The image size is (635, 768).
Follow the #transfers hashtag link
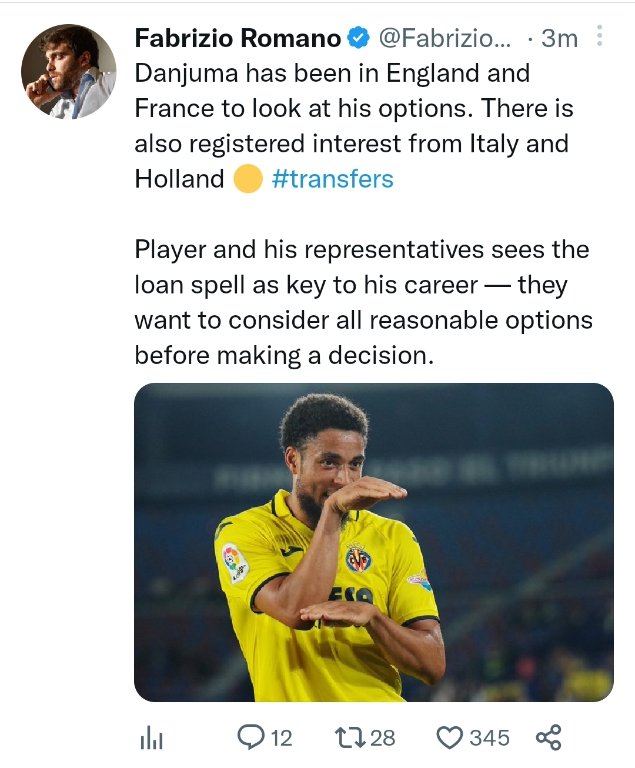(333, 179)
